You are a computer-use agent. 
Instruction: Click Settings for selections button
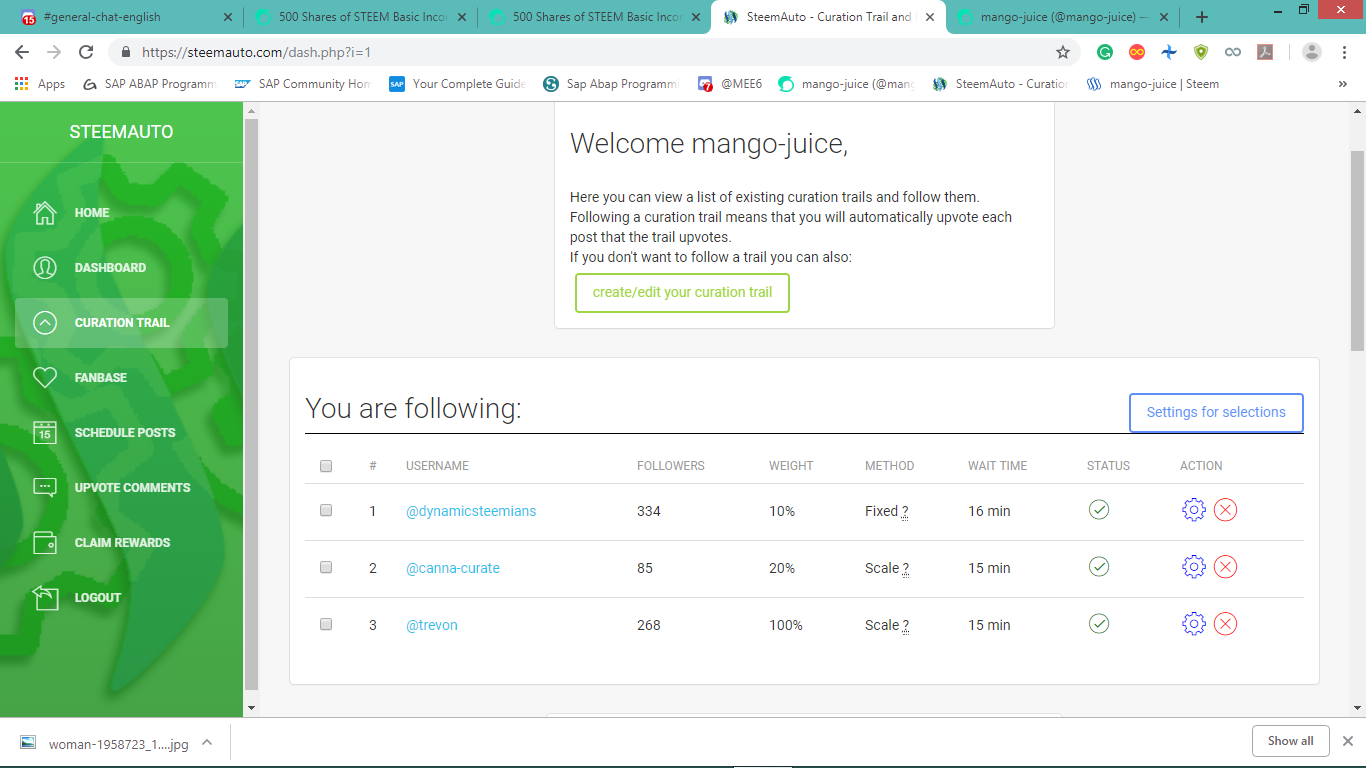[x=1216, y=412]
